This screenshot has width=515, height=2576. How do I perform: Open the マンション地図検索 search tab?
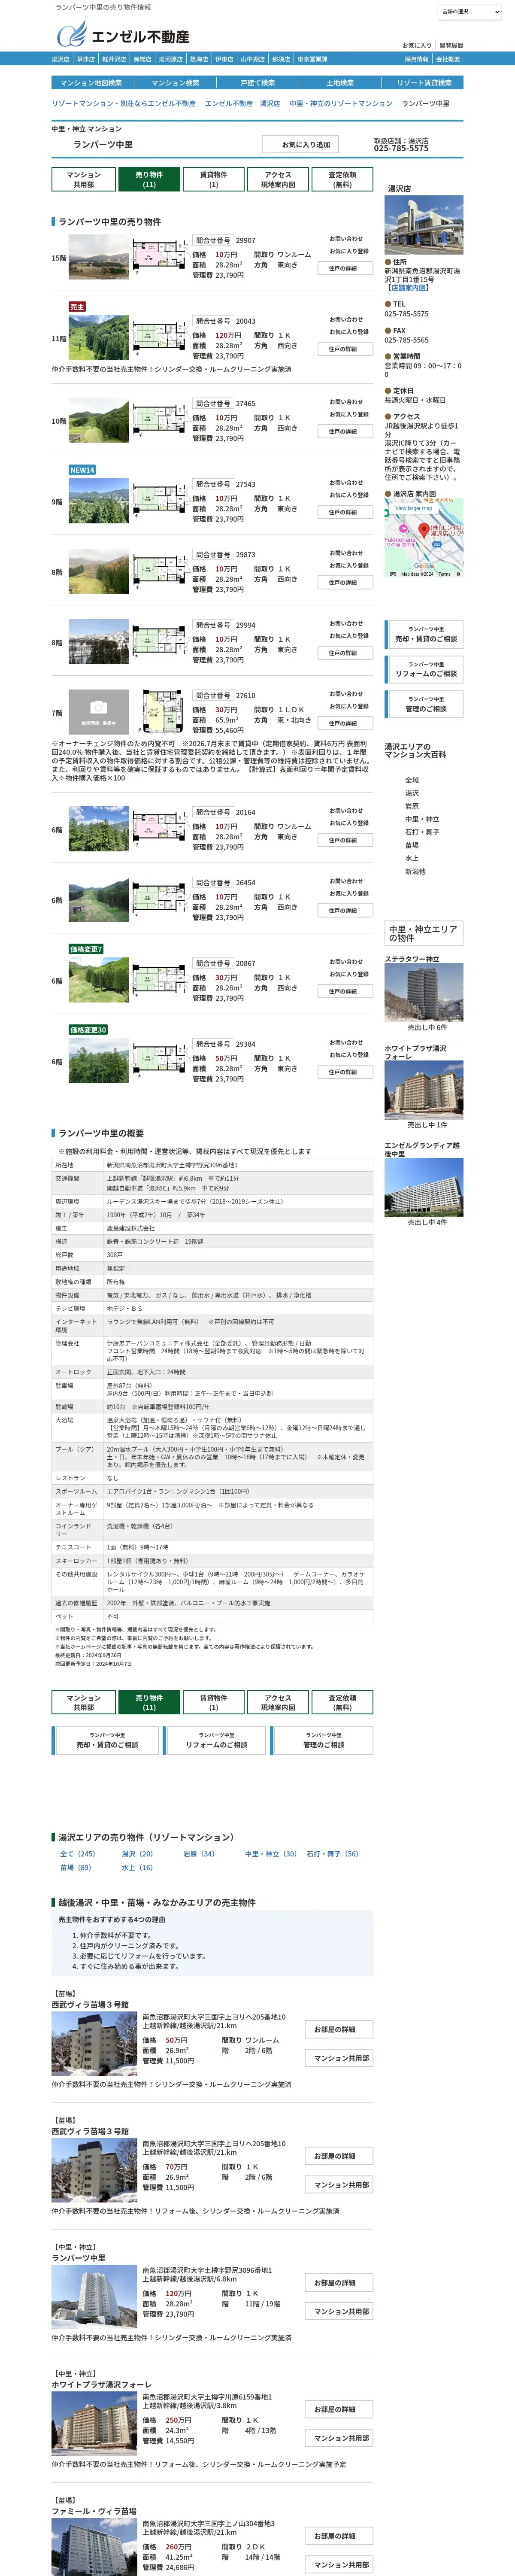click(91, 83)
